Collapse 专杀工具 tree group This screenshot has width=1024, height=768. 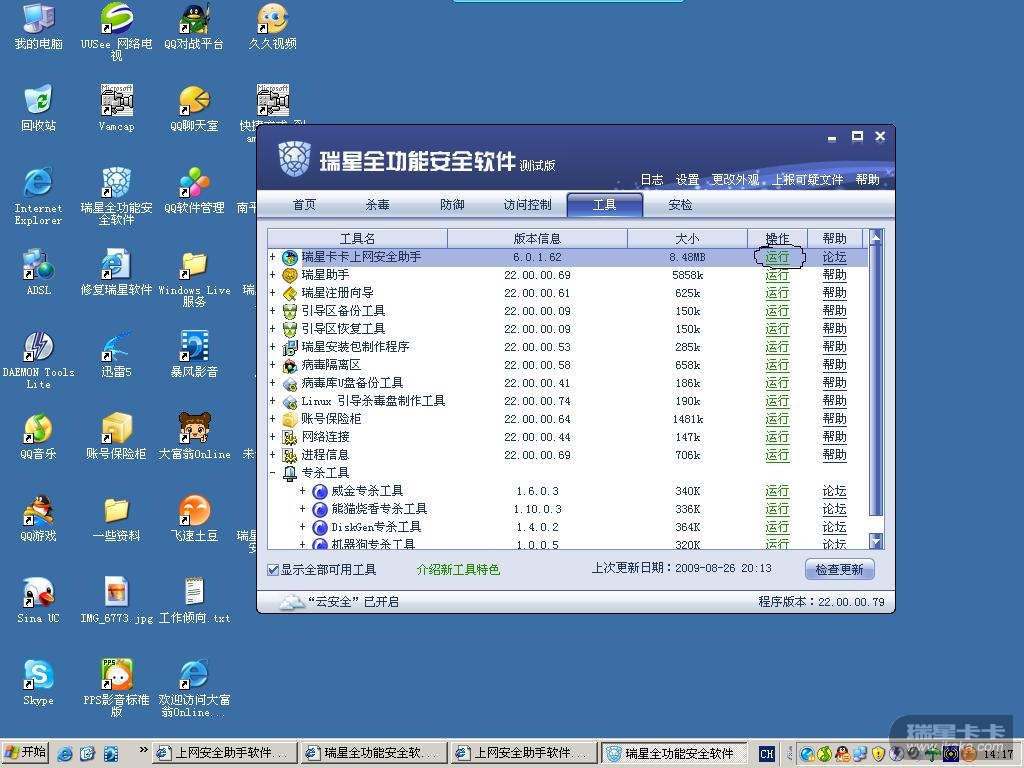[273, 473]
